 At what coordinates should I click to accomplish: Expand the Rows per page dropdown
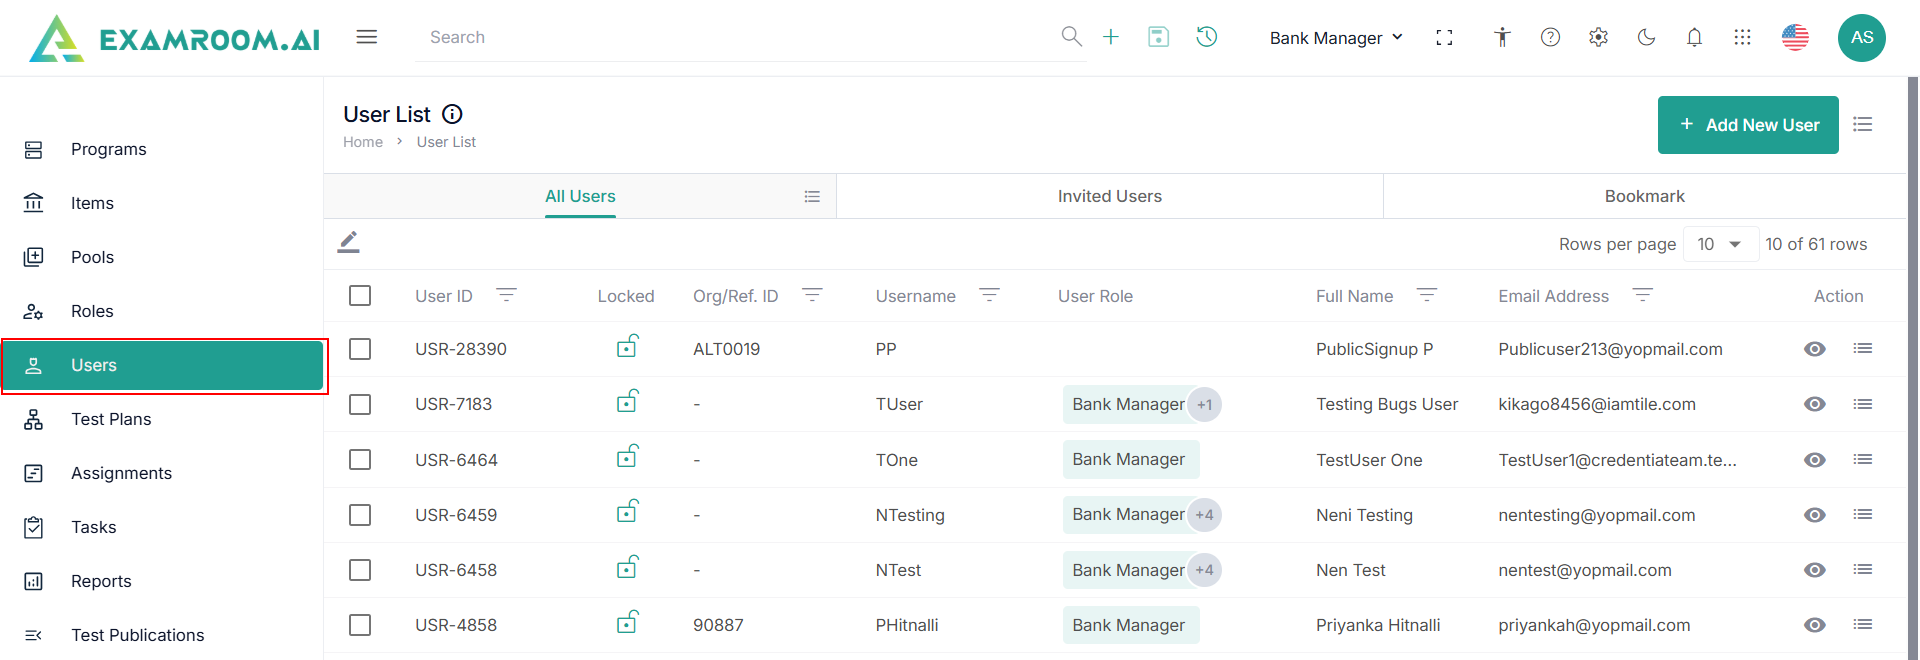coord(1720,244)
